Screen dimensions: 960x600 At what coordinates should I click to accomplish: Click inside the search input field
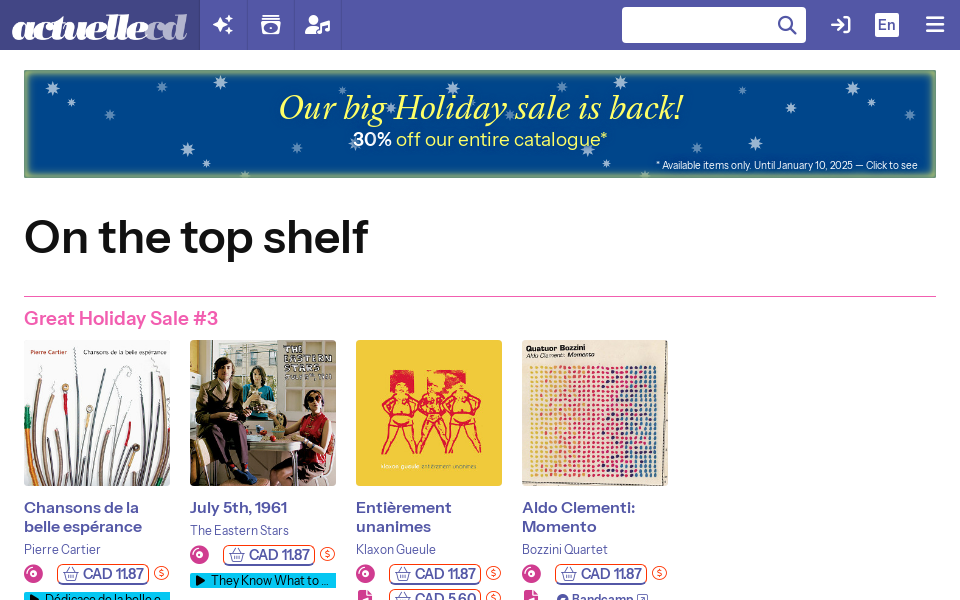tap(700, 24)
